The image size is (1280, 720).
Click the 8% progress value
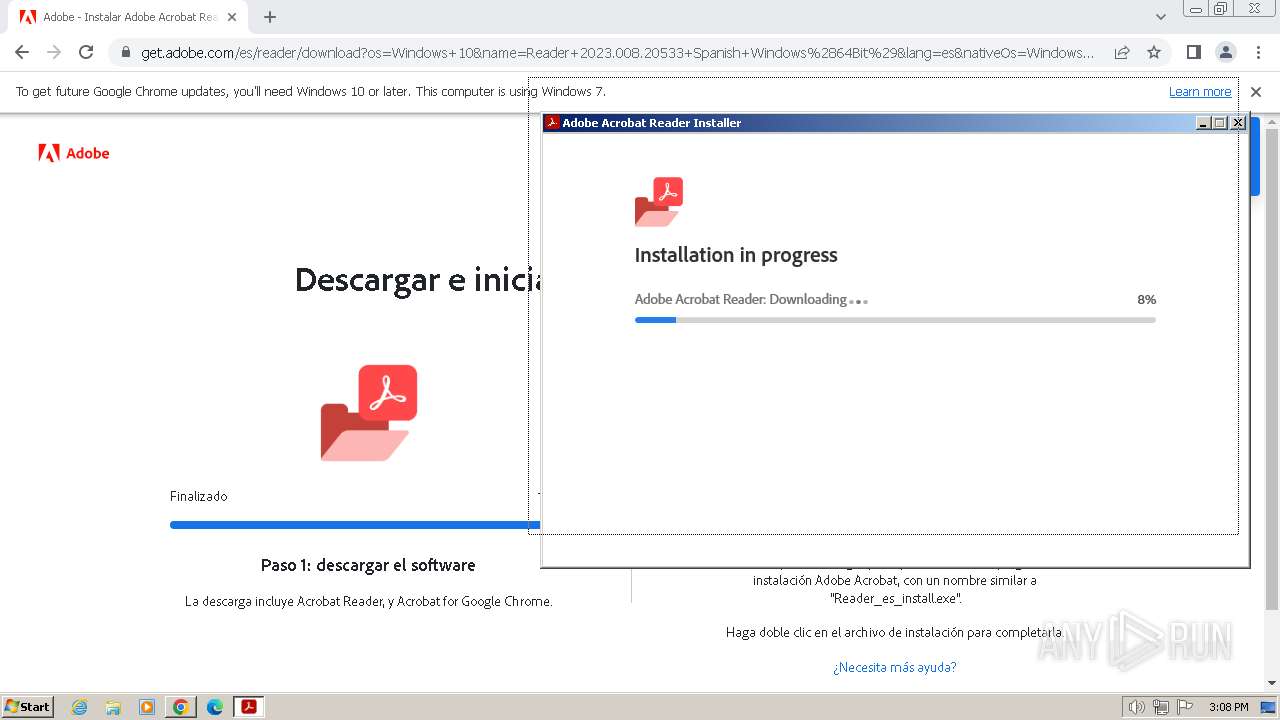coord(1146,299)
